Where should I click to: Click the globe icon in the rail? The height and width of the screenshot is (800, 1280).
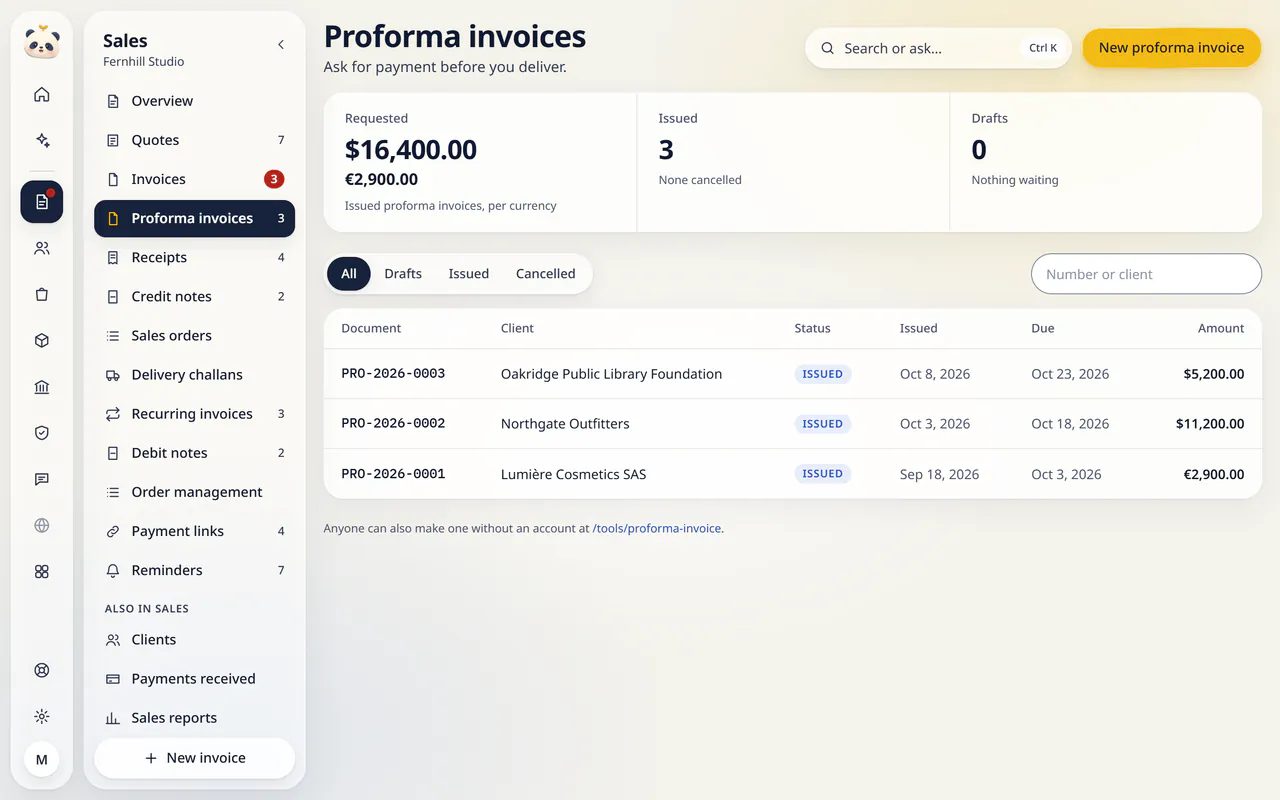(x=42, y=525)
